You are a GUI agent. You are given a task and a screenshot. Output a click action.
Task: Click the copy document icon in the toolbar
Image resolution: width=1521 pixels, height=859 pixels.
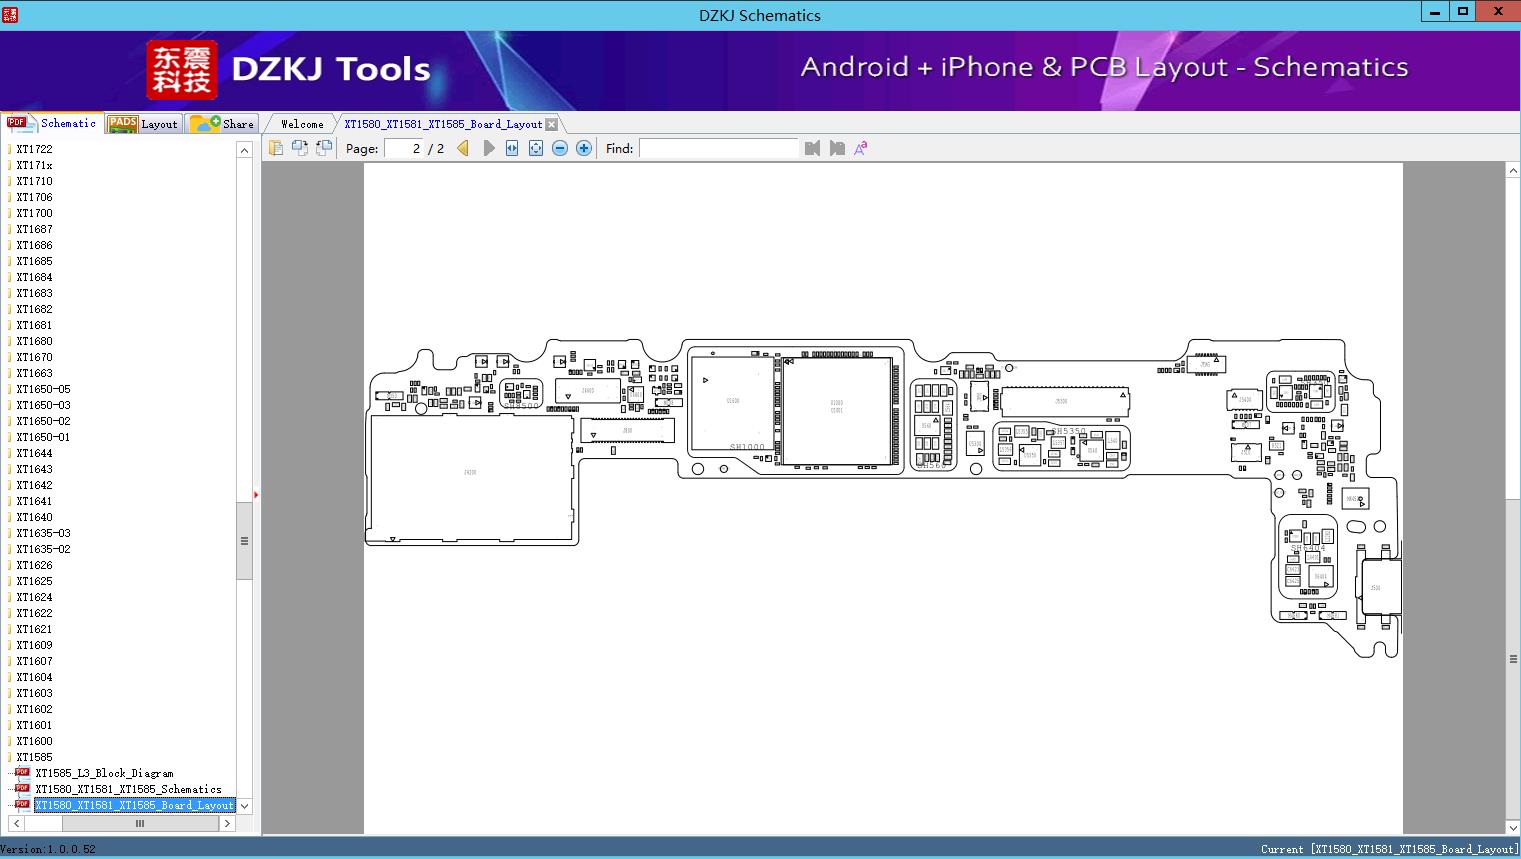(x=276, y=148)
